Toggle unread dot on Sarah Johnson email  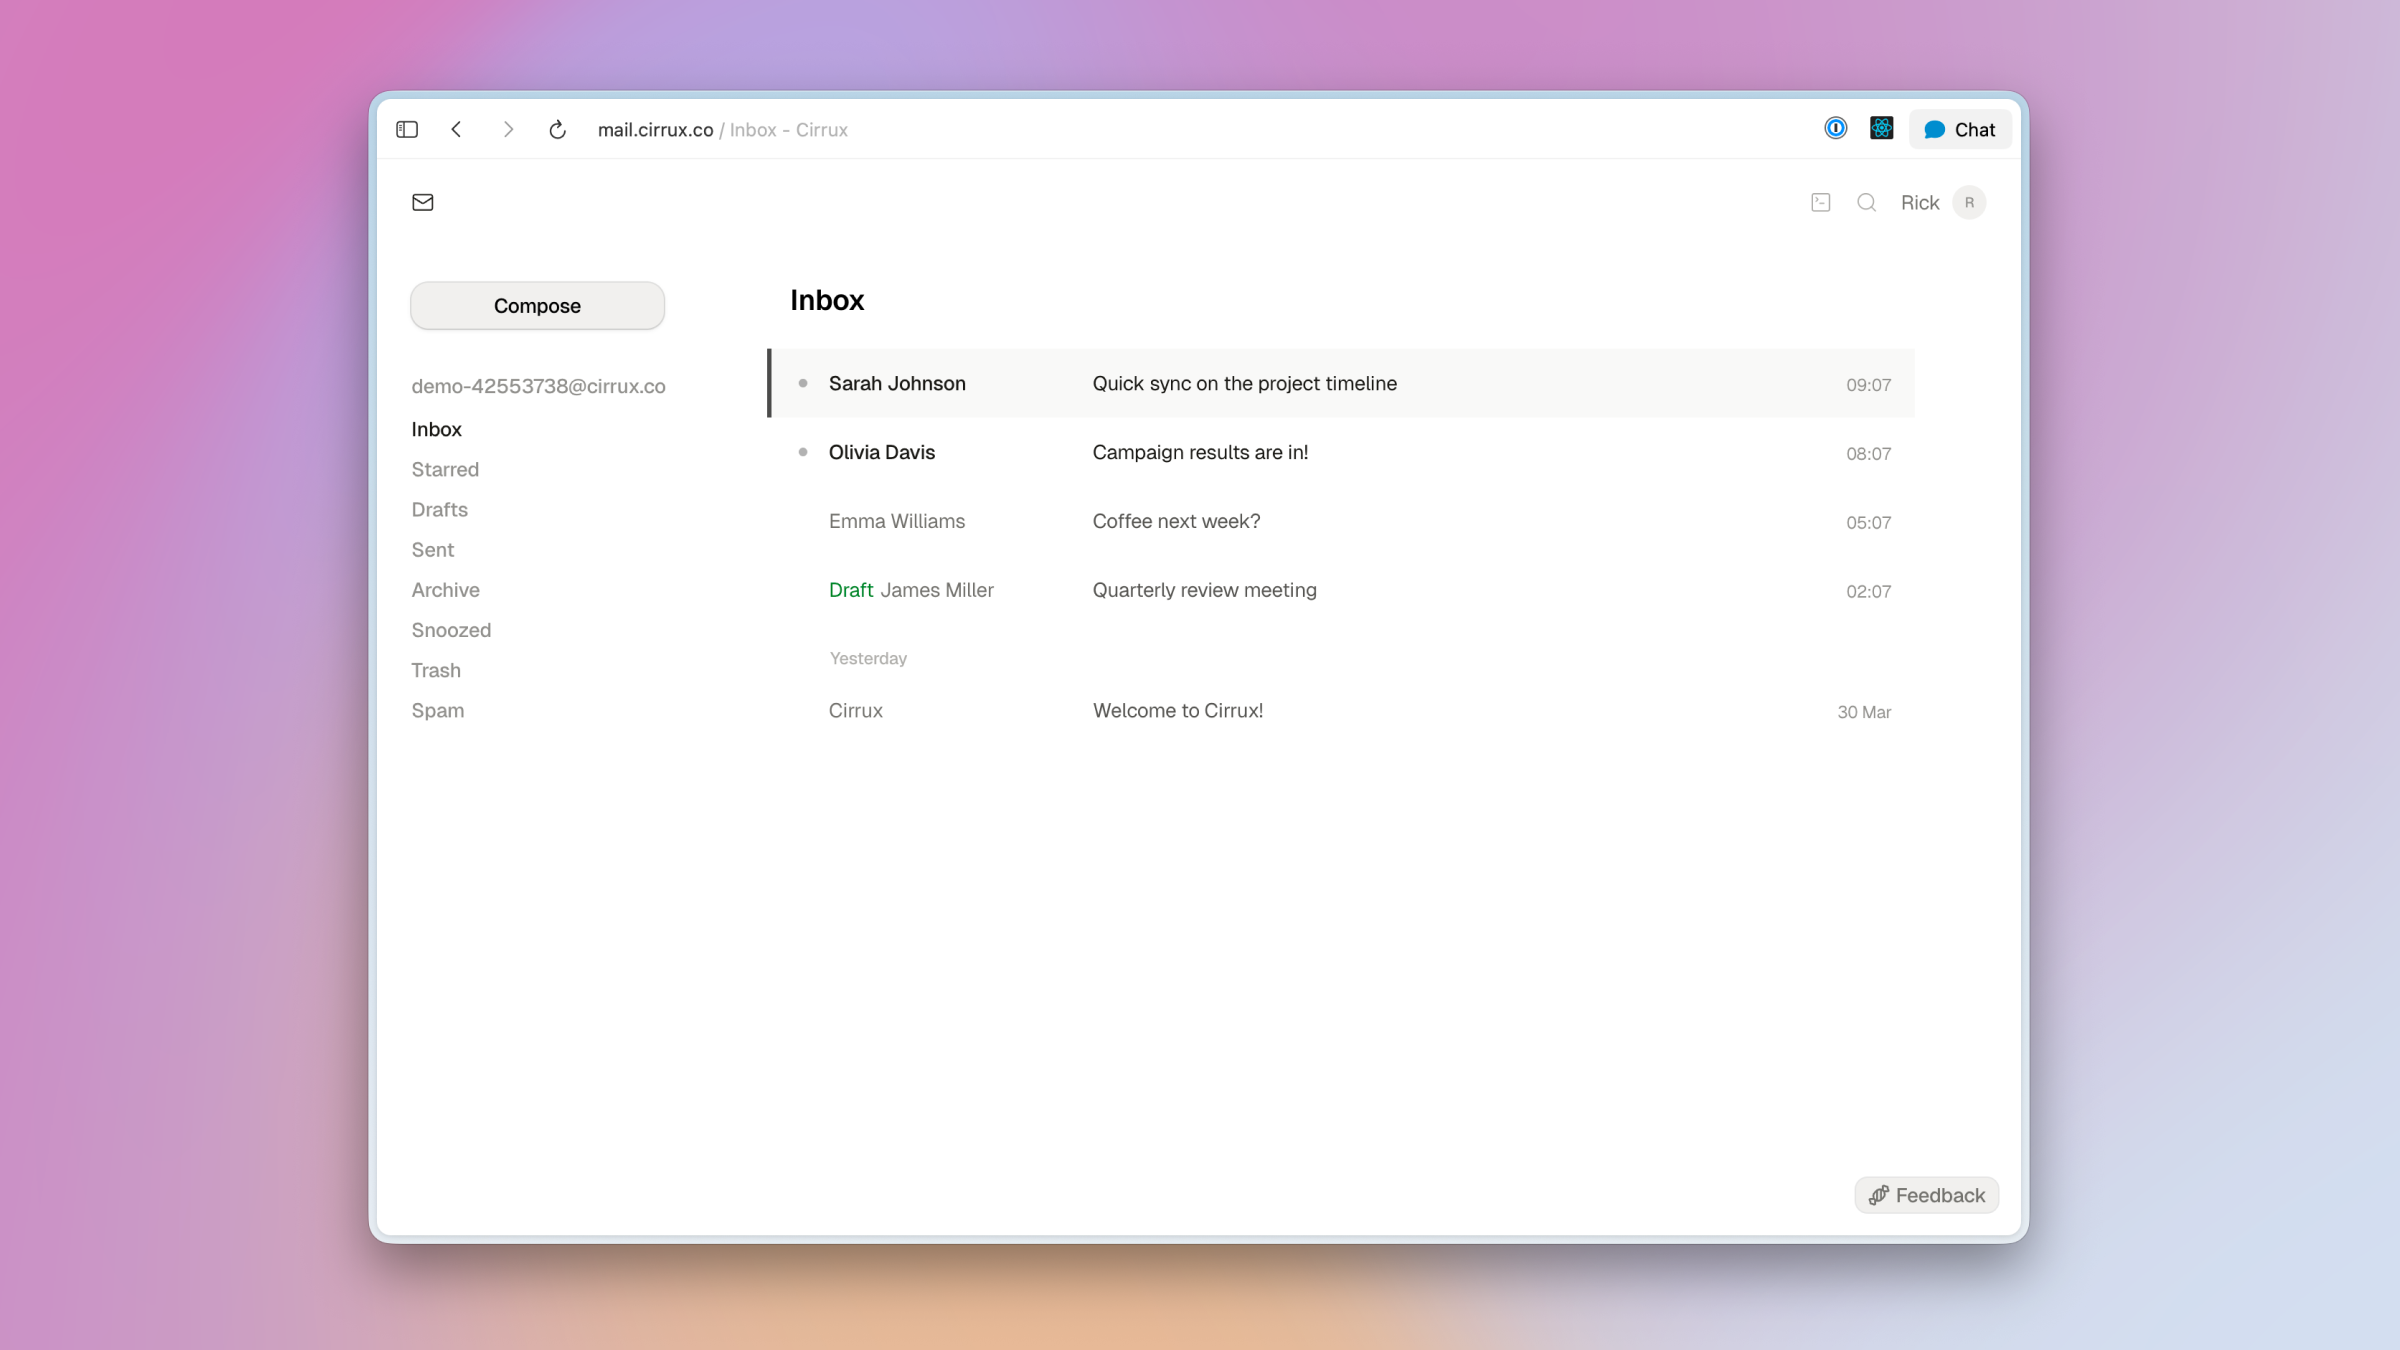tap(803, 383)
